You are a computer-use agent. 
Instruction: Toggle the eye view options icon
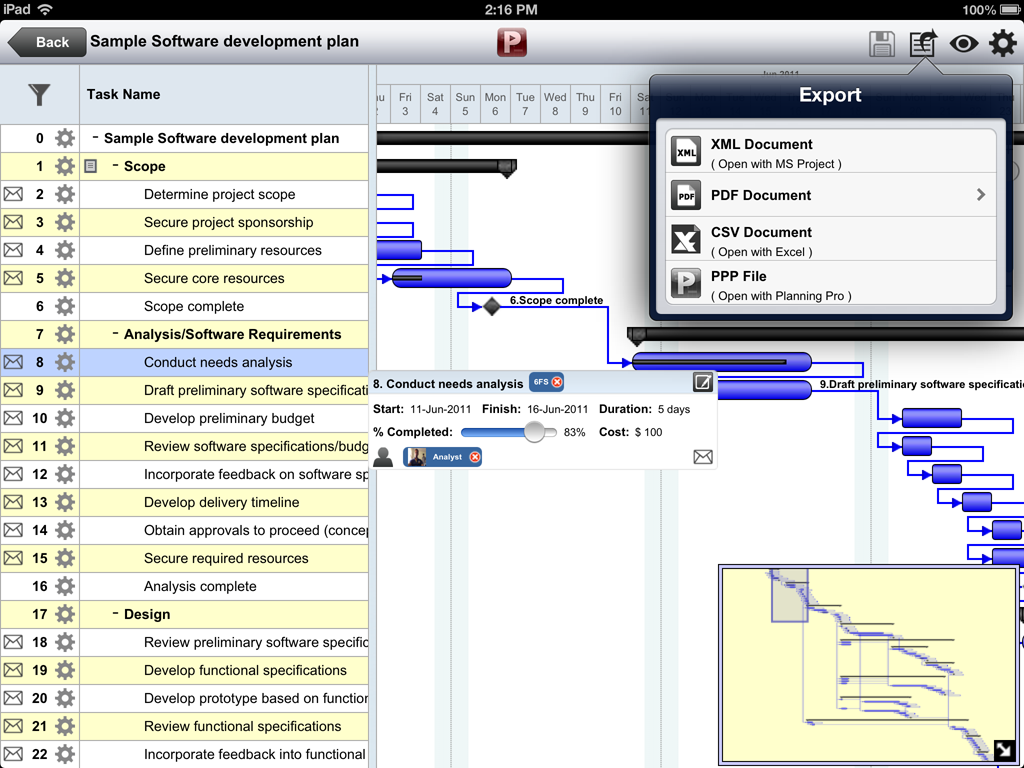click(x=963, y=44)
